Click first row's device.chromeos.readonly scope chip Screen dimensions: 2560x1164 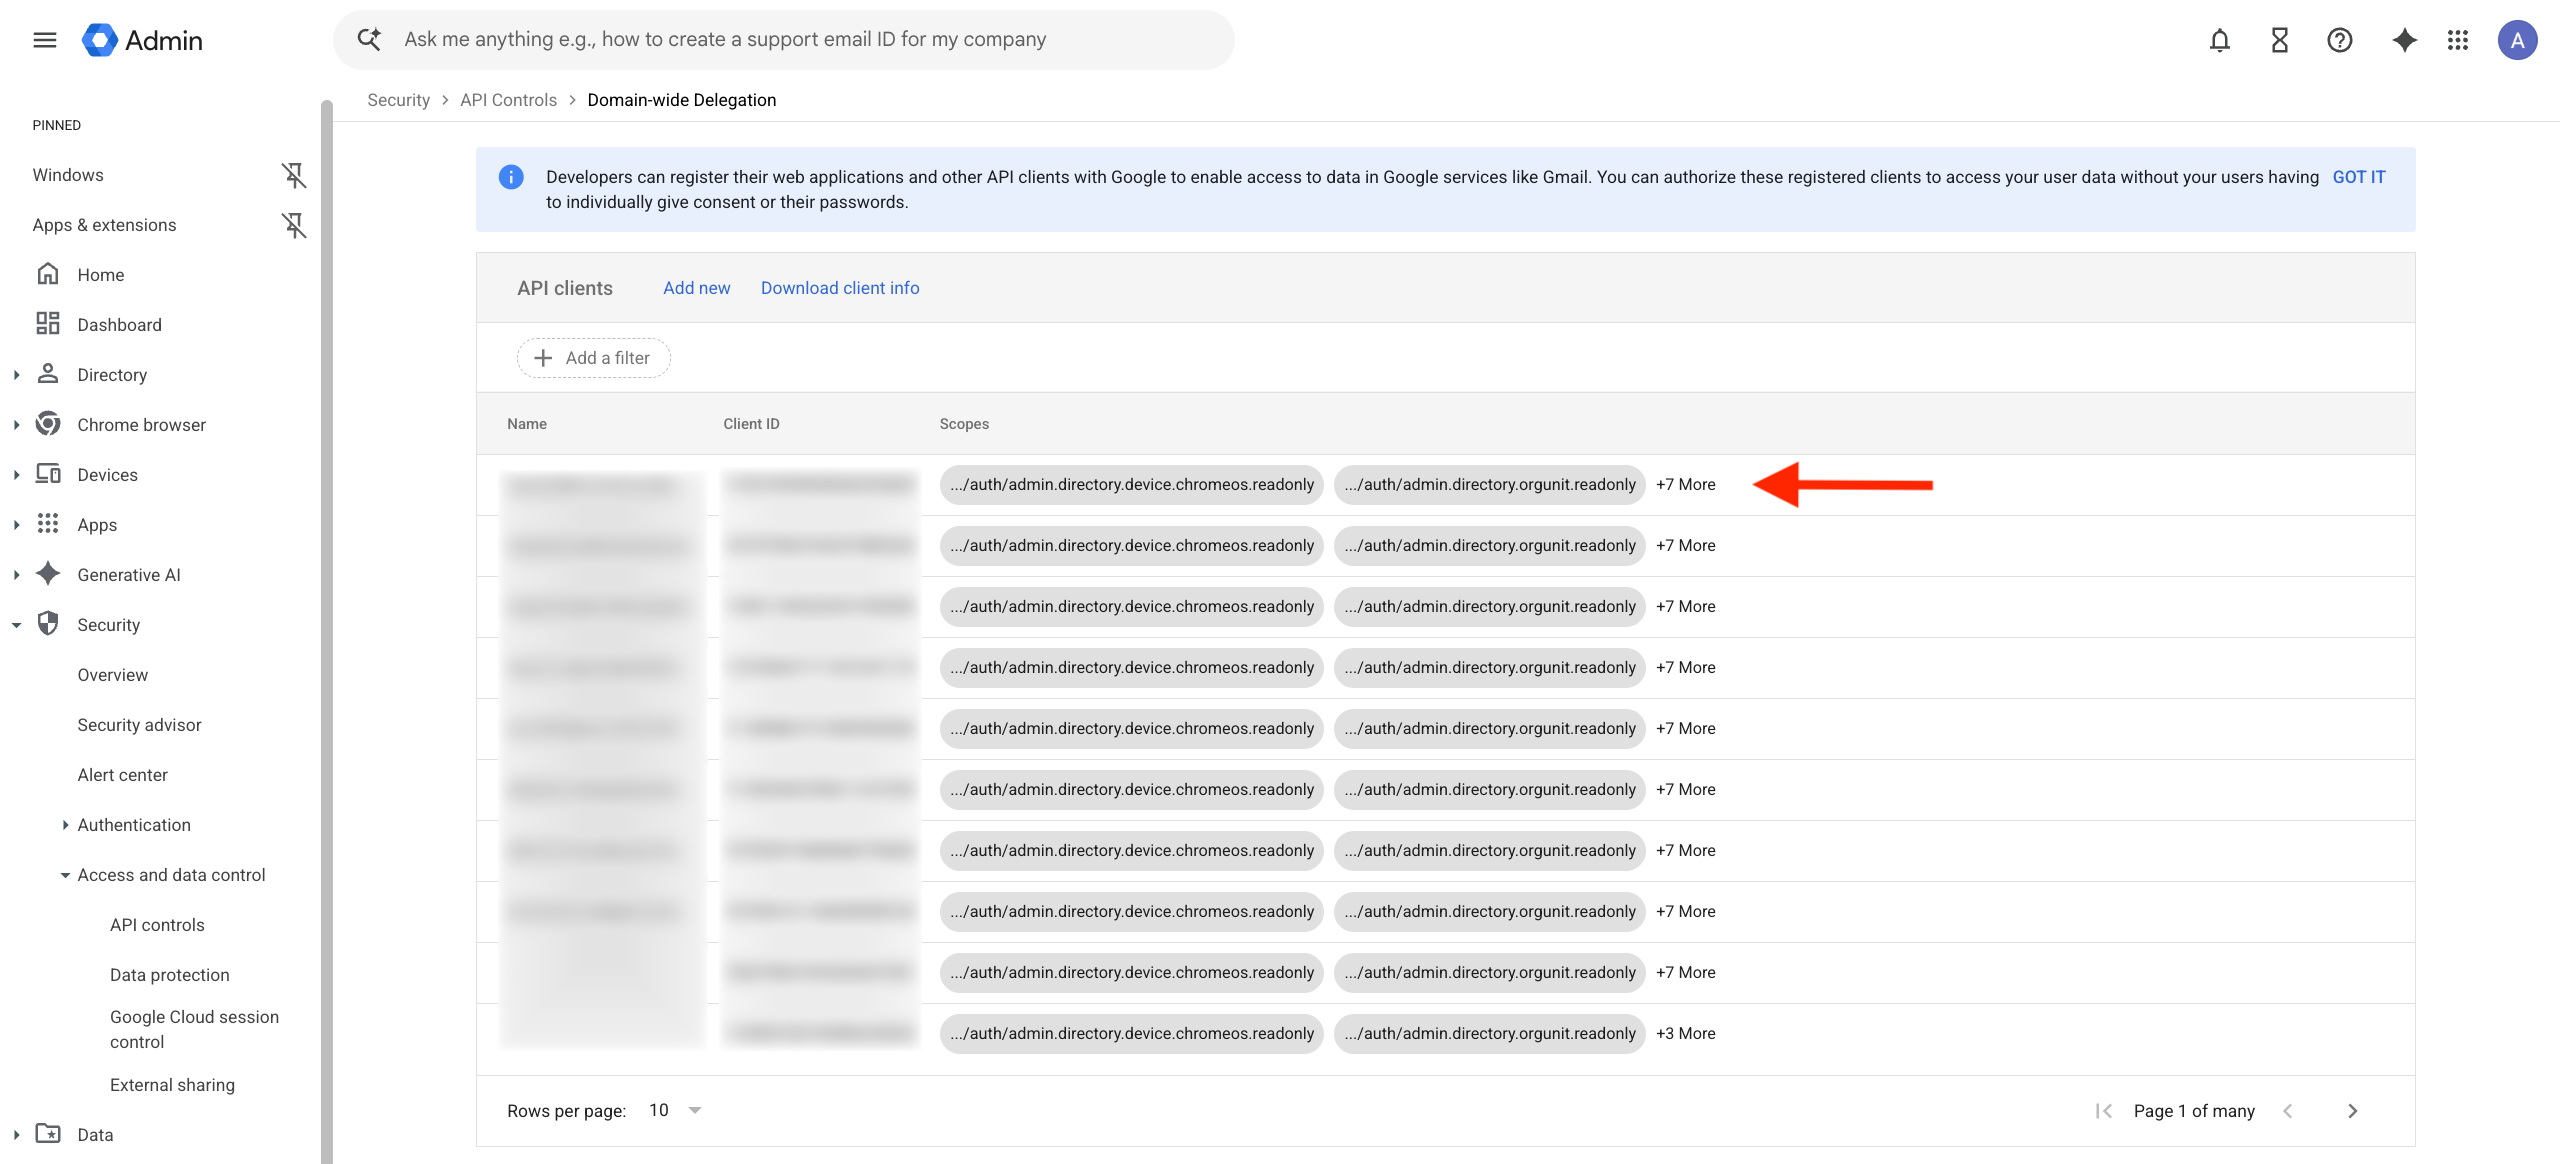coord(1131,485)
